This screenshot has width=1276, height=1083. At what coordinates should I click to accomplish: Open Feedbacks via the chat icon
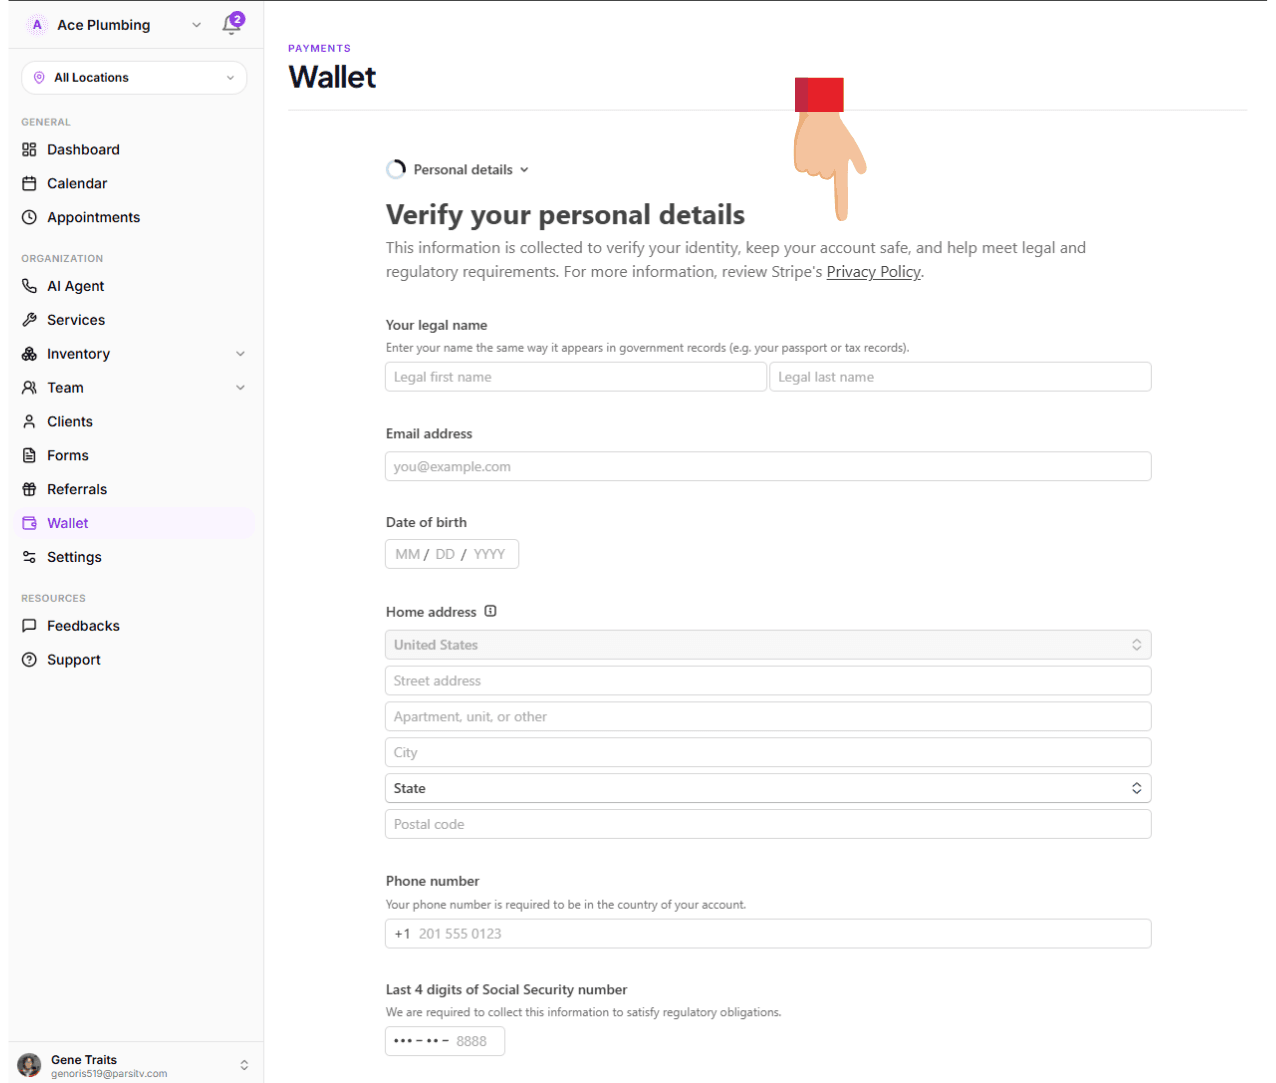click(30, 625)
